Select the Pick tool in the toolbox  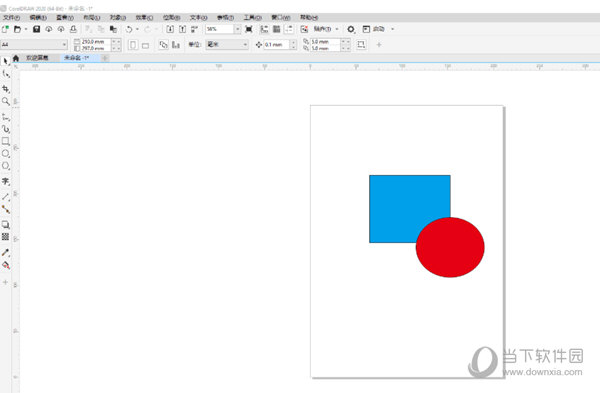point(5,61)
